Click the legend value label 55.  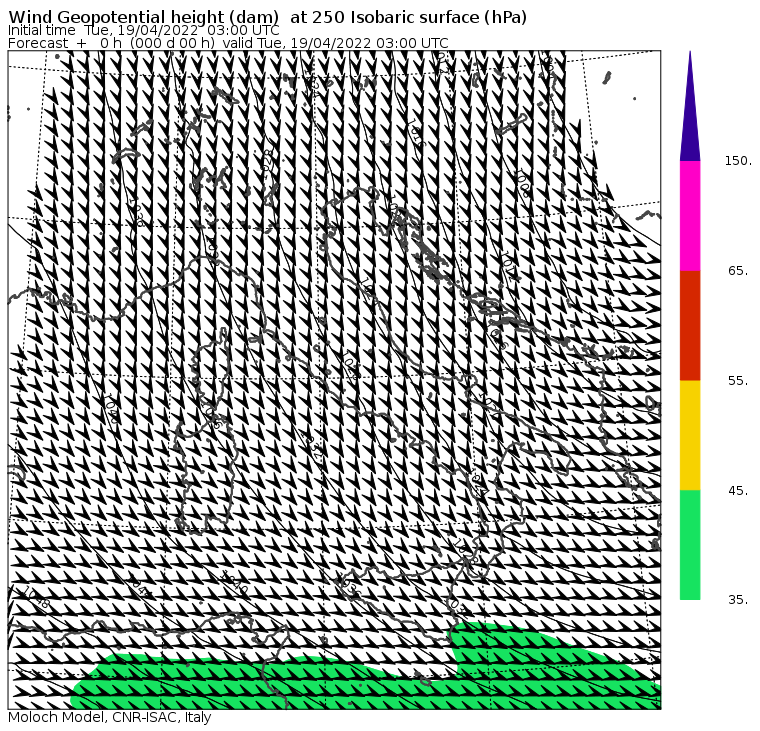coord(738,381)
